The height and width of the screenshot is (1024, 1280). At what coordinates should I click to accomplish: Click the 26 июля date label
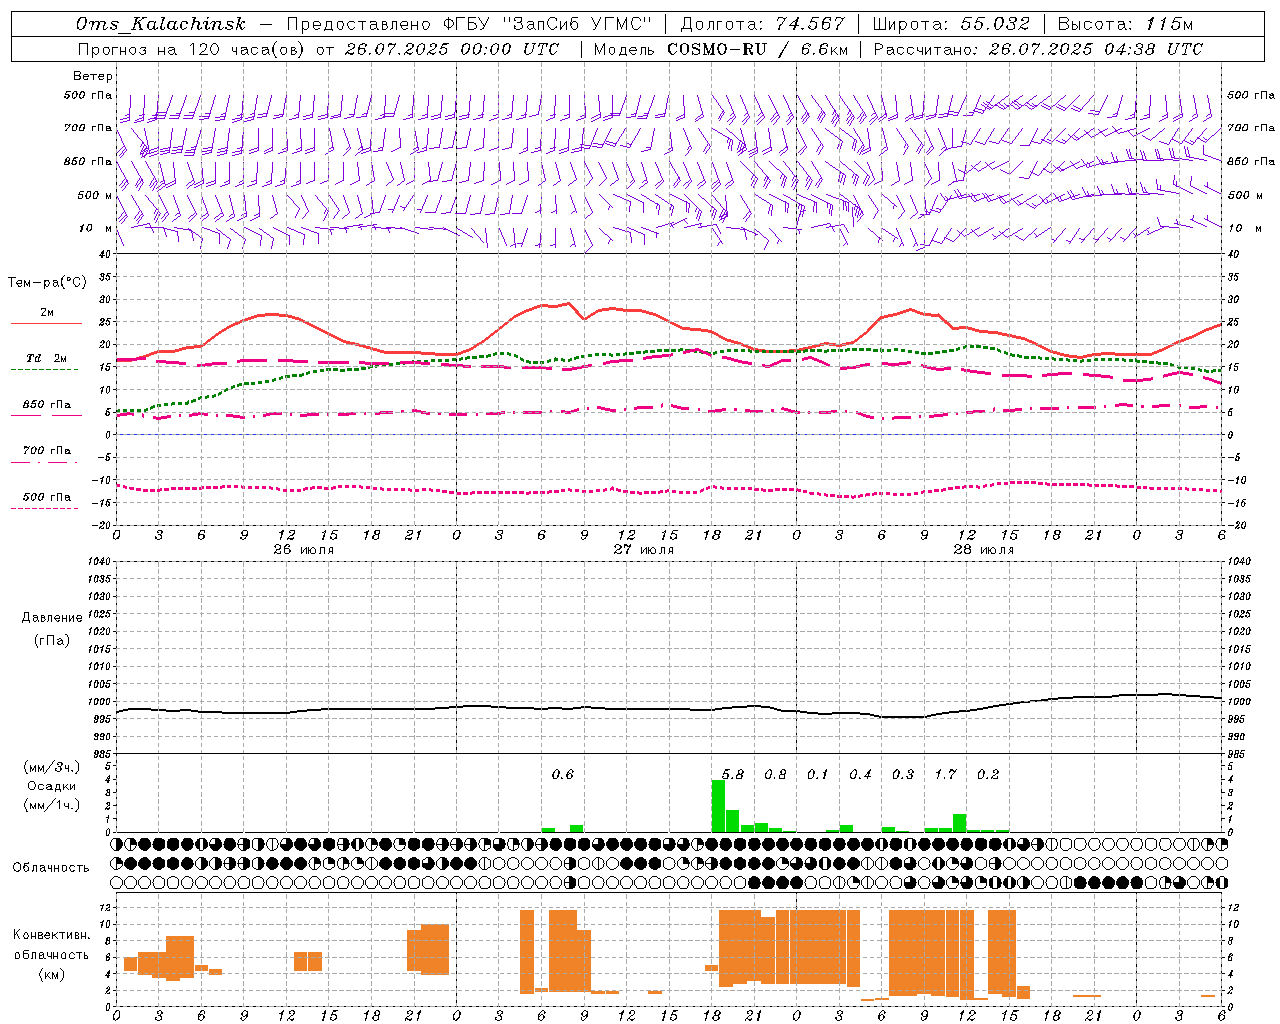(304, 550)
